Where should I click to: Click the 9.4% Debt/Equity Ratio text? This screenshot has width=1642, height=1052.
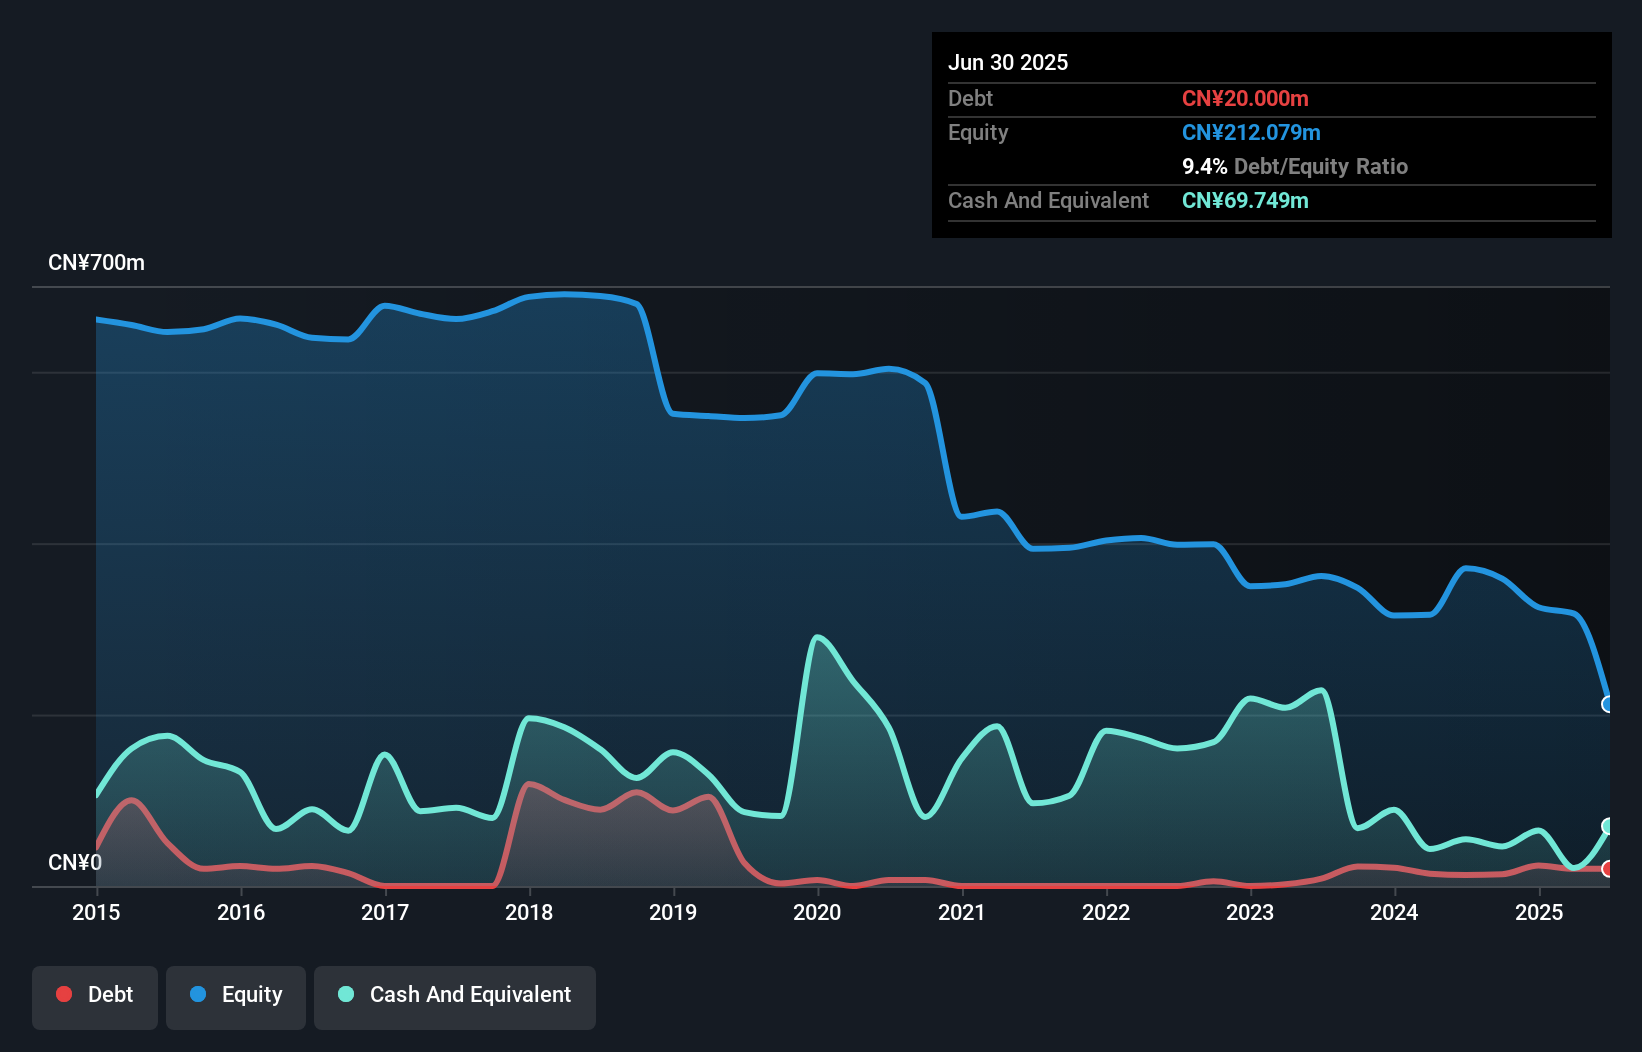(x=1294, y=166)
